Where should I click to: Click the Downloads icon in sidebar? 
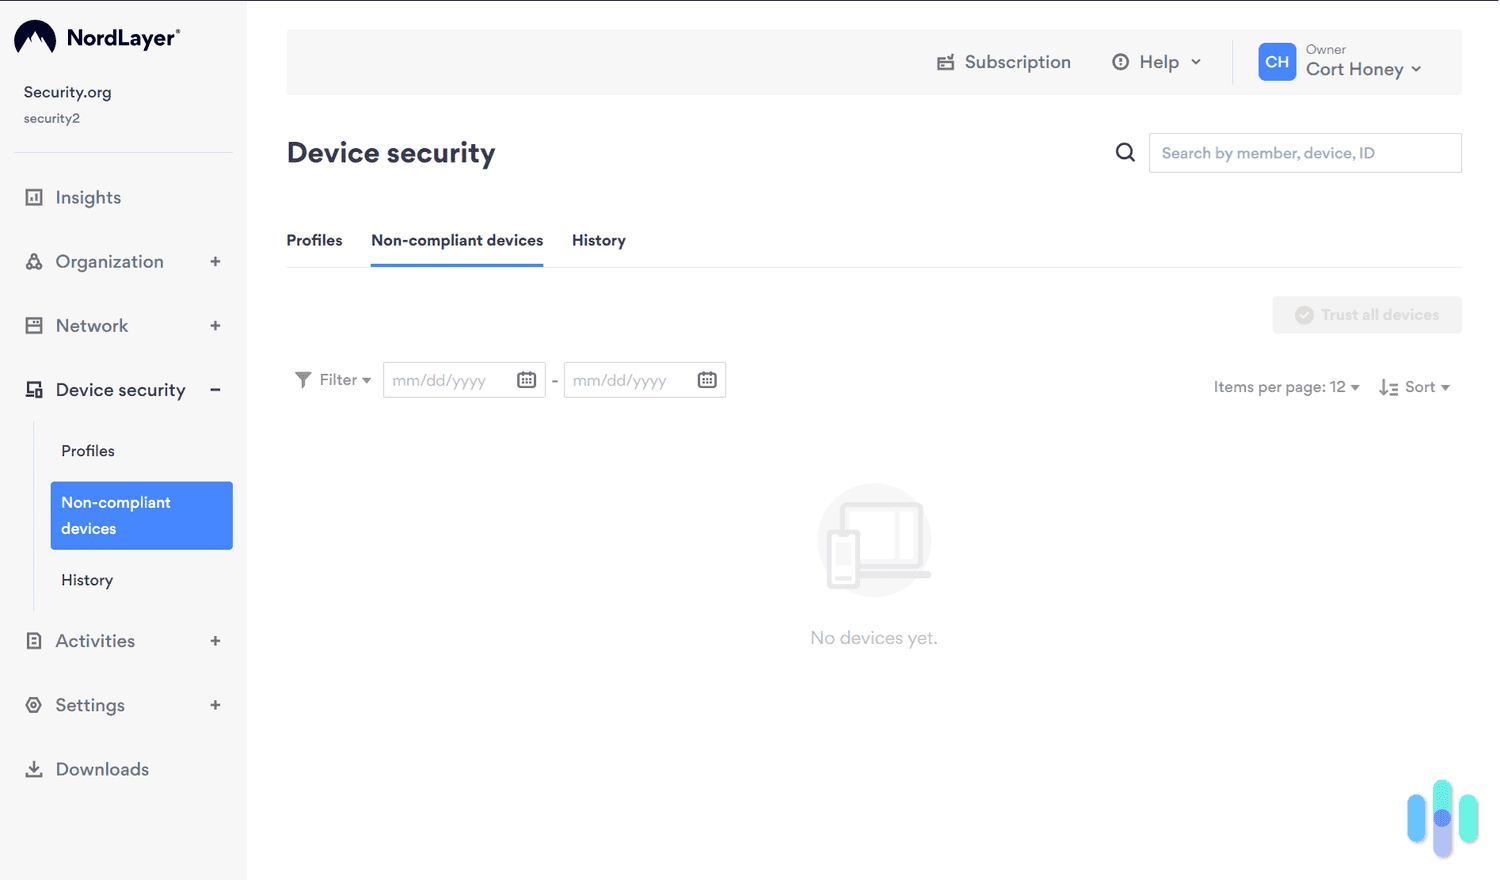[34, 769]
